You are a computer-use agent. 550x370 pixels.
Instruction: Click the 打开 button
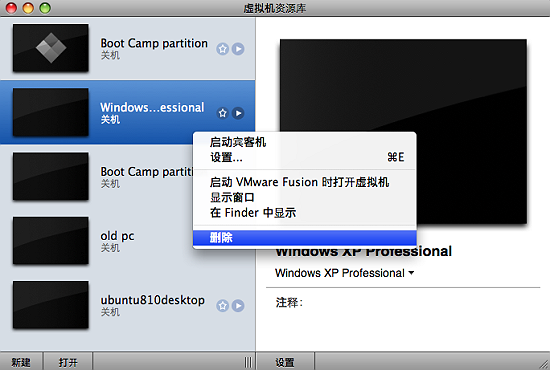click(68, 362)
